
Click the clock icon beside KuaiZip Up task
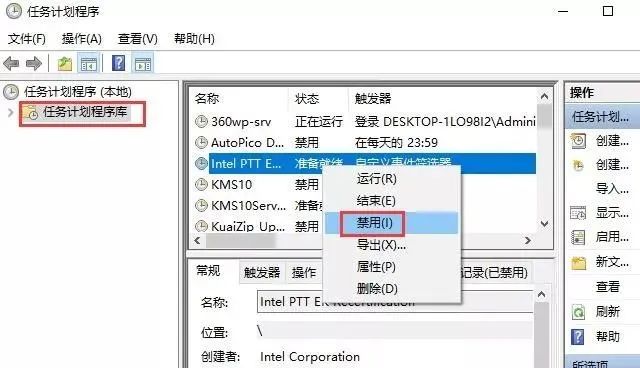pos(201,226)
